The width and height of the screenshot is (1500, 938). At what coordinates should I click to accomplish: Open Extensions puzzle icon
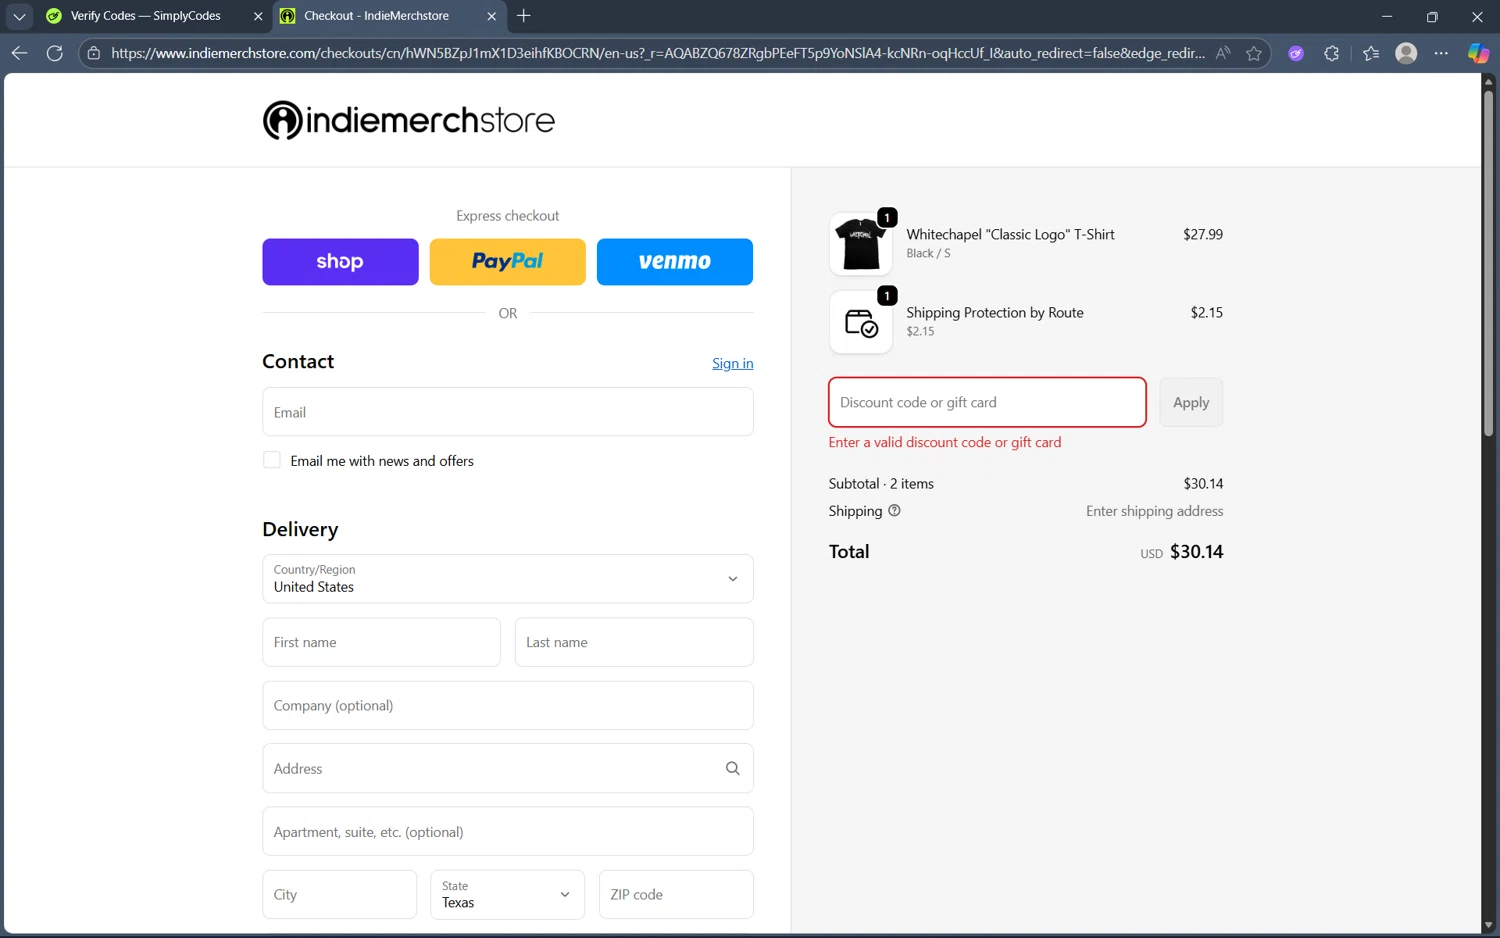tap(1331, 53)
